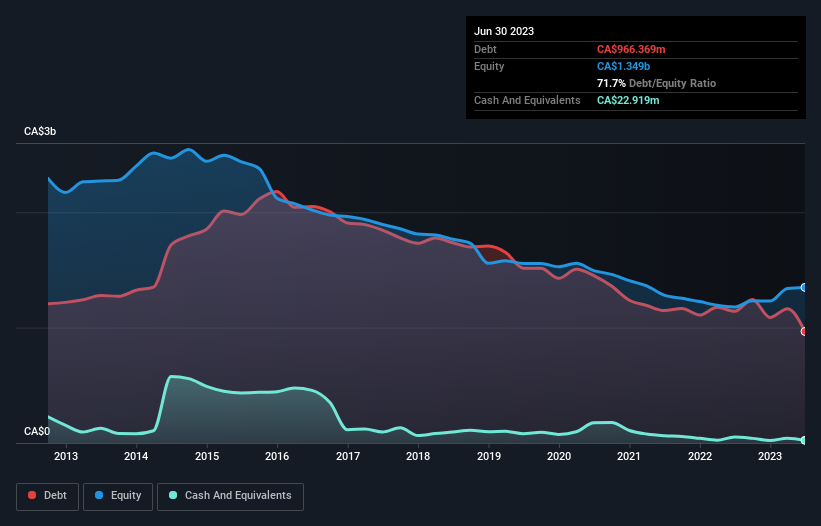Screen dimensions: 821x526
Task: Click the 2023 axis label
Action: click(770, 456)
